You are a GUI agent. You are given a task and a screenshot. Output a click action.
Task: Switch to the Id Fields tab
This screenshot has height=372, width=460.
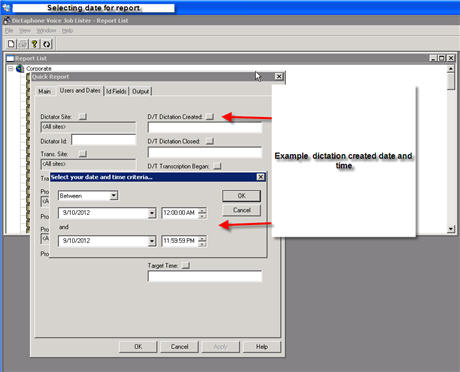116,91
